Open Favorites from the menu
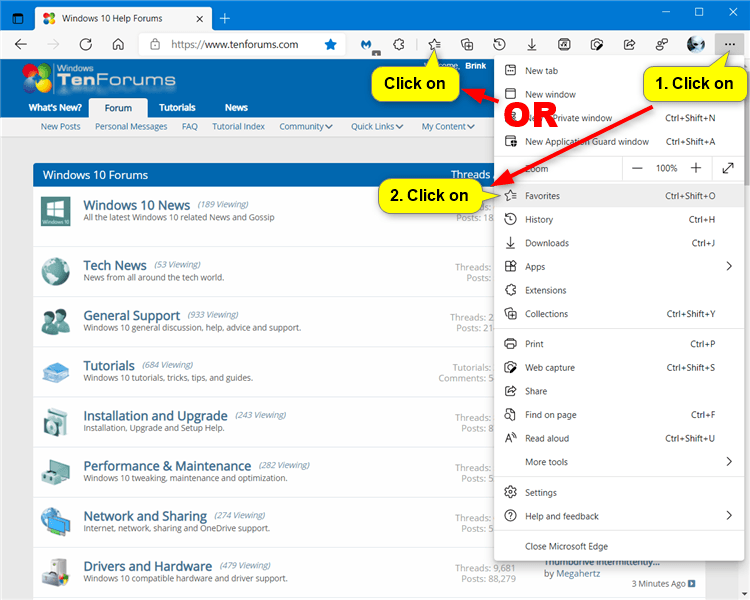Screen dimensions: 750x600 pos(619,196)
